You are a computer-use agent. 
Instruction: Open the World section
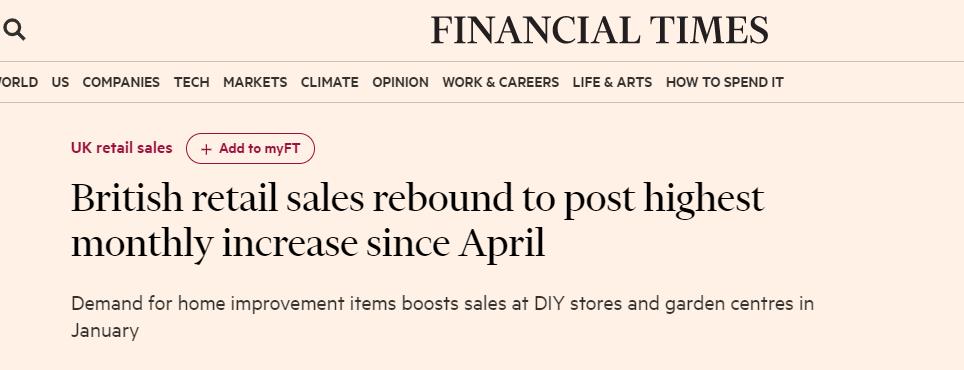tap(18, 82)
